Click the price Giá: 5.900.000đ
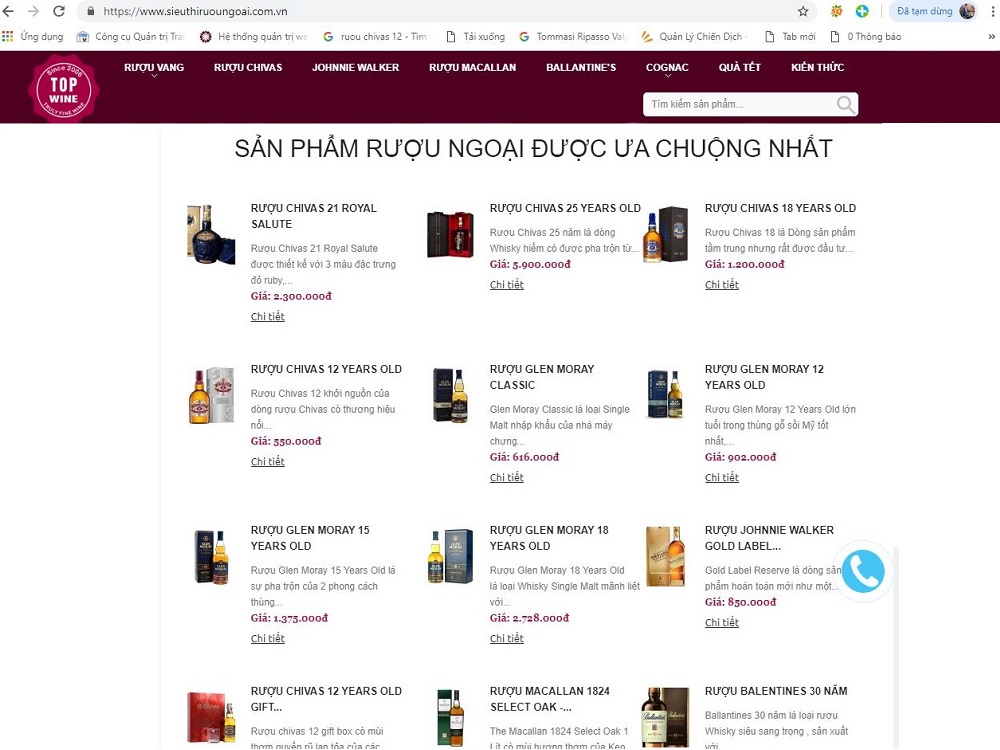This screenshot has width=1000, height=750. point(530,264)
